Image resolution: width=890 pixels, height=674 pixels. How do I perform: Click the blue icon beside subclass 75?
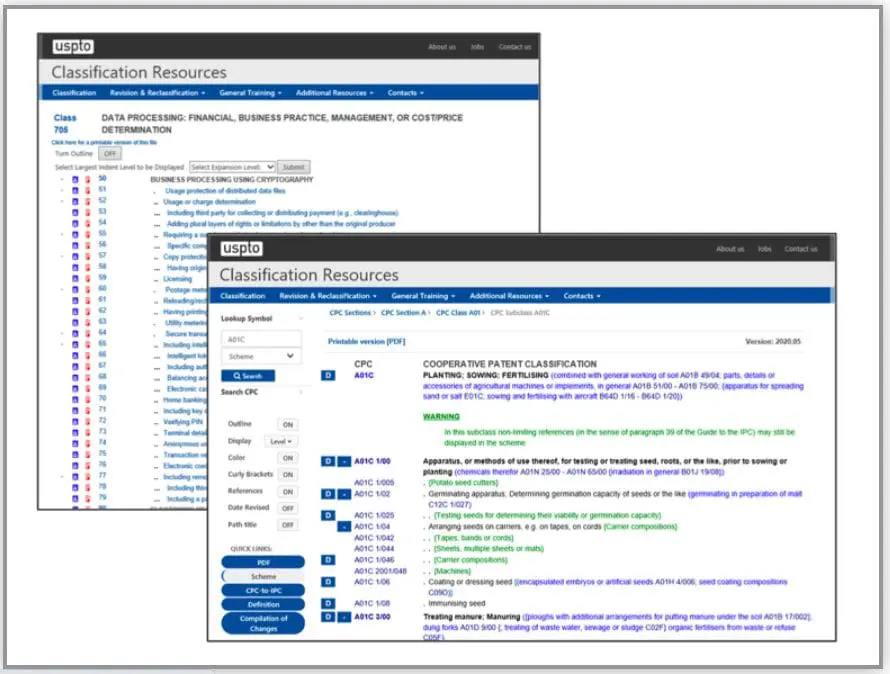point(75,455)
